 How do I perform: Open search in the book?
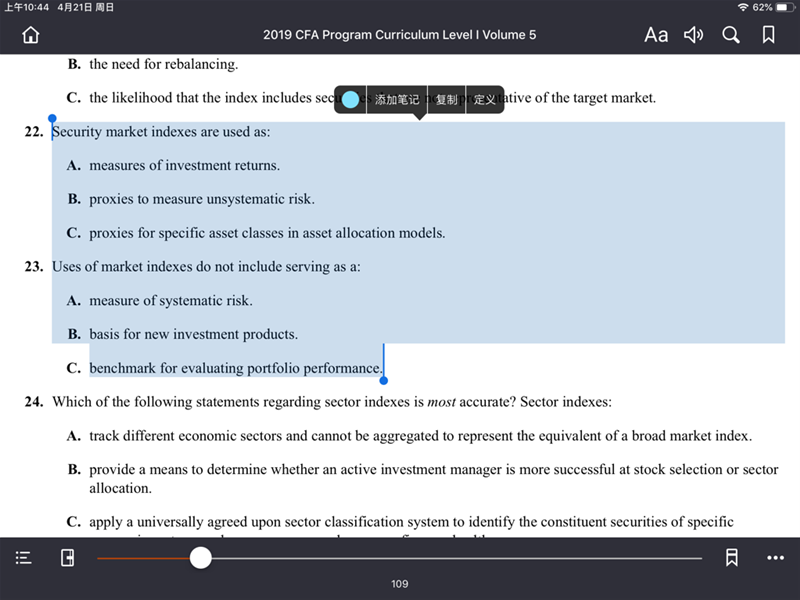click(x=731, y=35)
